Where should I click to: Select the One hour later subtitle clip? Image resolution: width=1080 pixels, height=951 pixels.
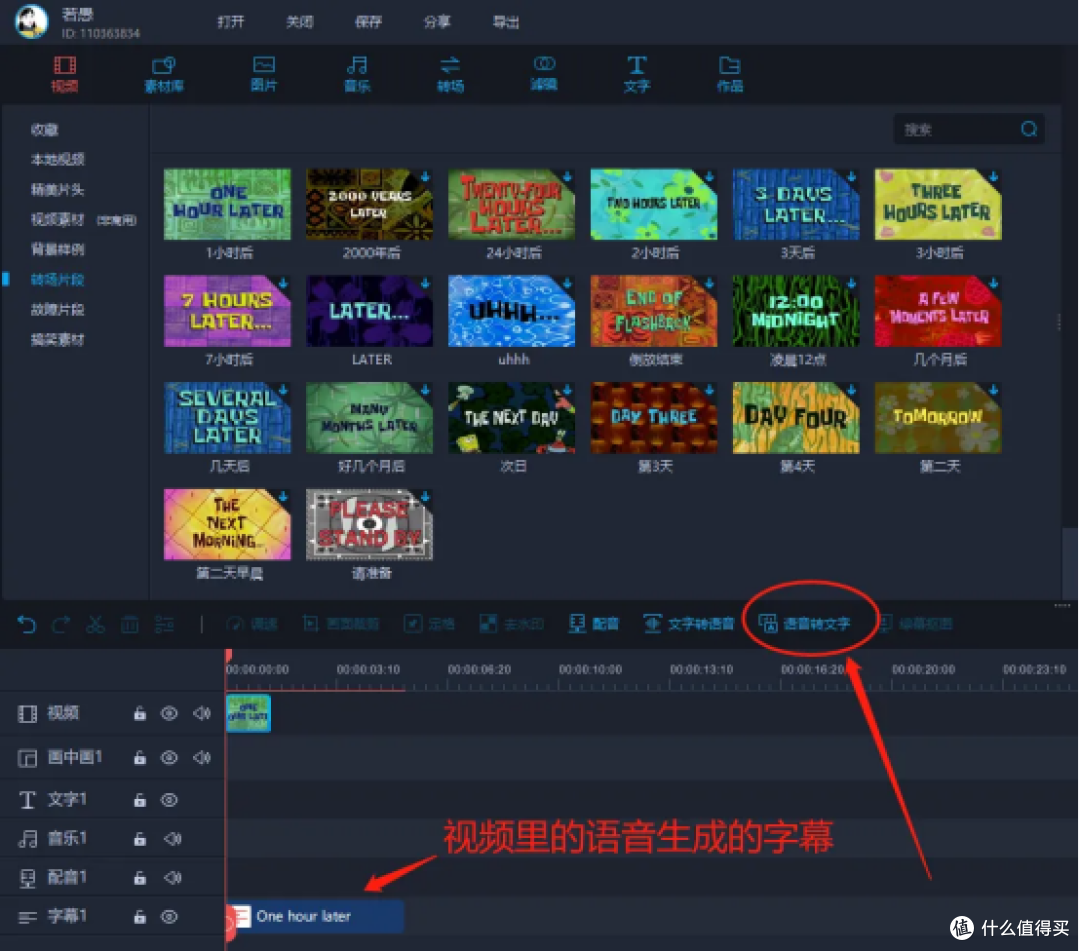click(315, 917)
